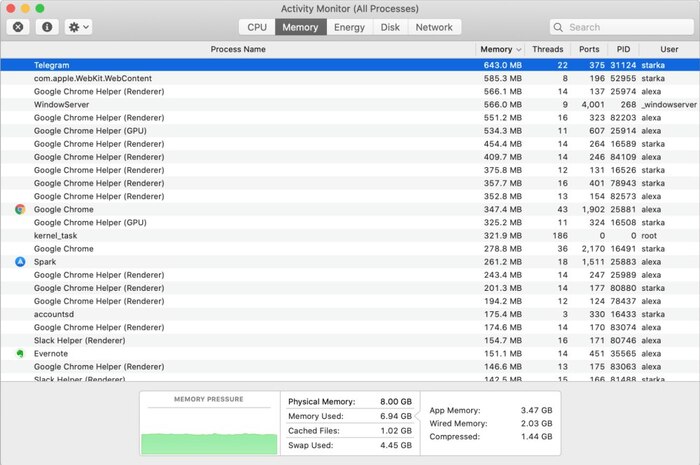Click the Wired Memory 2.03 GB value
The image size is (700, 465).
(x=537, y=423)
